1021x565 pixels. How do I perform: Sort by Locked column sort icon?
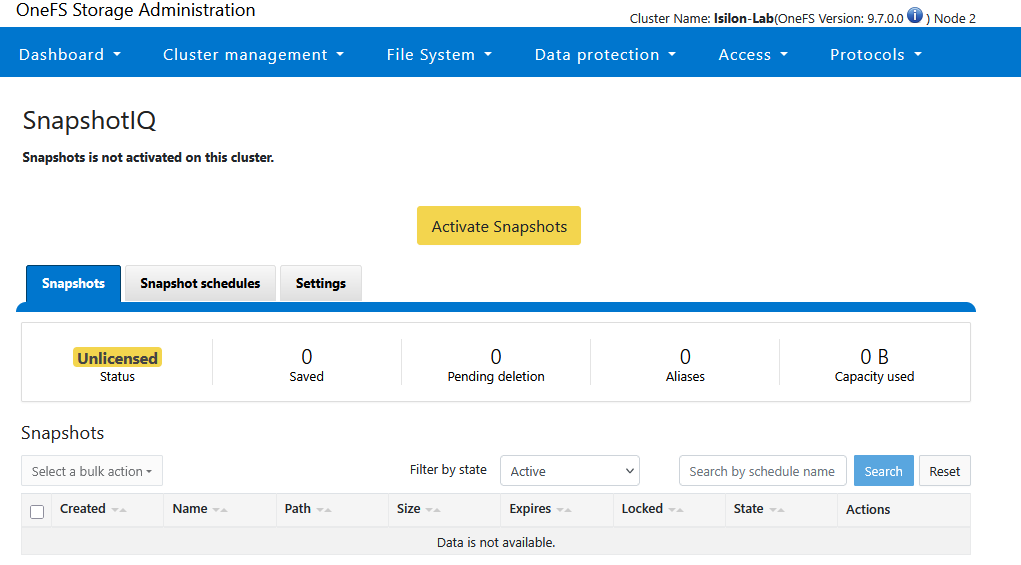click(x=676, y=510)
